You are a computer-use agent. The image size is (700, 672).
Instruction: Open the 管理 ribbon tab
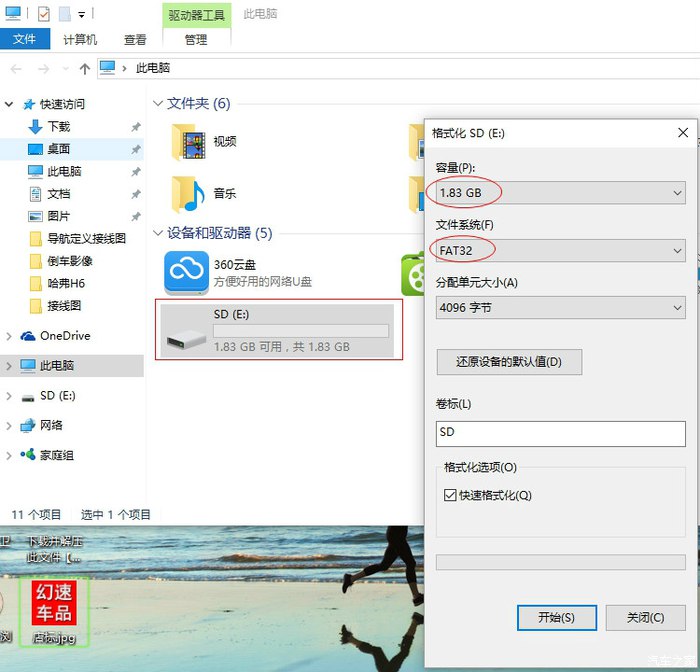click(196, 40)
